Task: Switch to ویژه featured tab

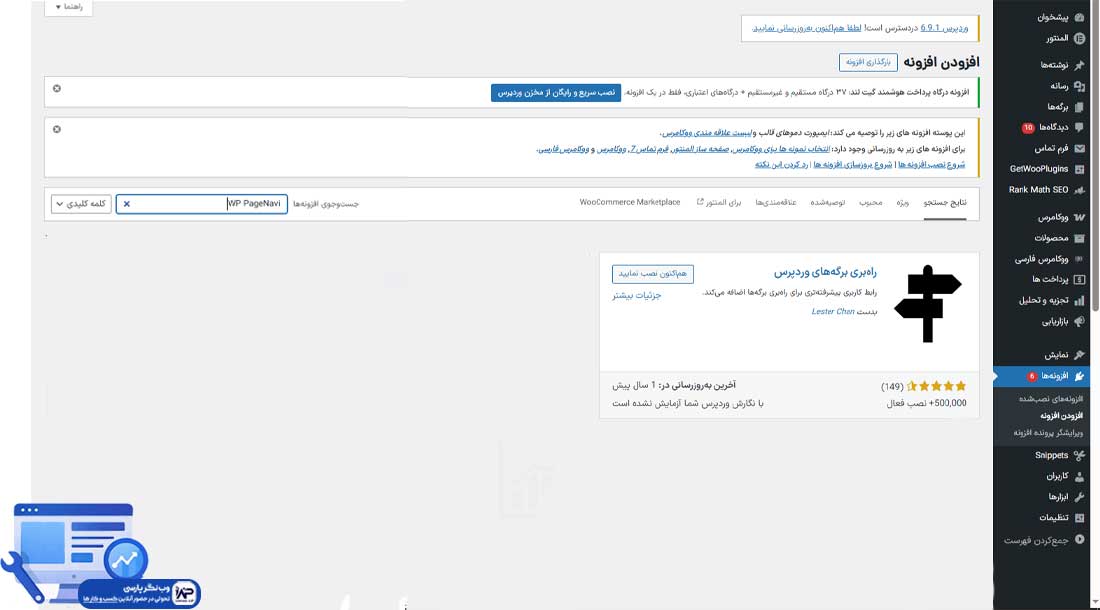Action: tap(902, 203)
